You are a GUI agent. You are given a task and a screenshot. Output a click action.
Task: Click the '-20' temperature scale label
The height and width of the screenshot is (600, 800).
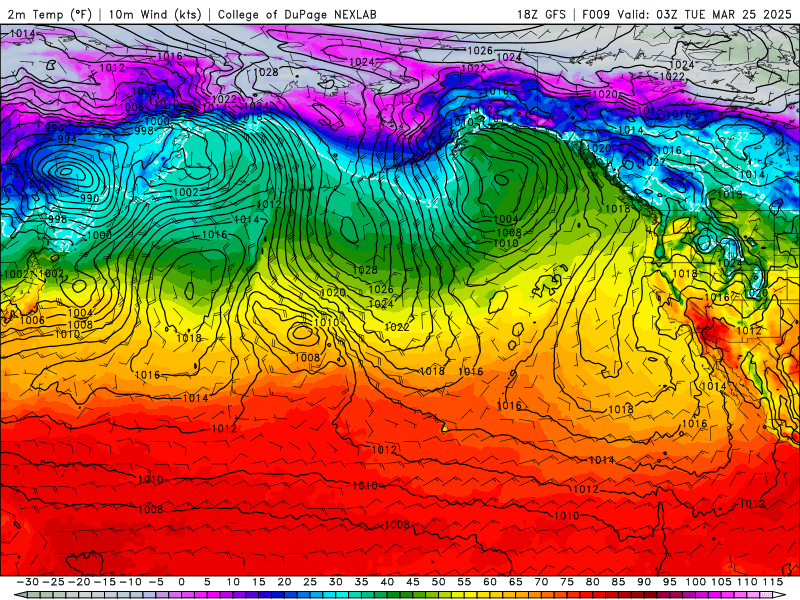coord(79,582)
